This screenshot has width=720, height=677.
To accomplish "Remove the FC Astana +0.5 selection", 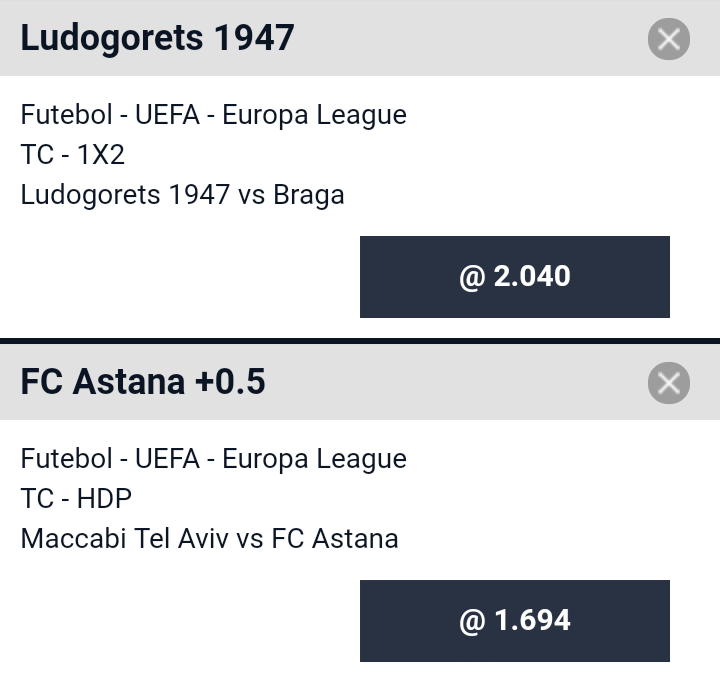I will pos(669,383).
